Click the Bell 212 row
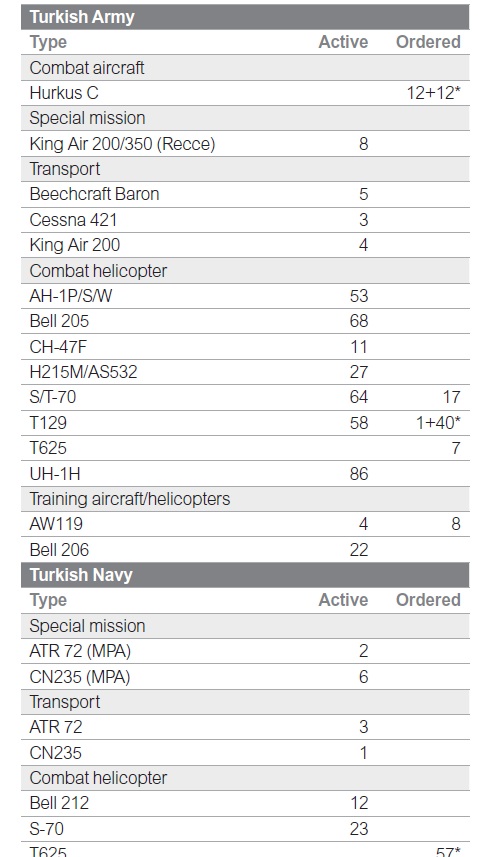Screen dimensions: 487x857 pyautogui.click(x=245, y=803)
